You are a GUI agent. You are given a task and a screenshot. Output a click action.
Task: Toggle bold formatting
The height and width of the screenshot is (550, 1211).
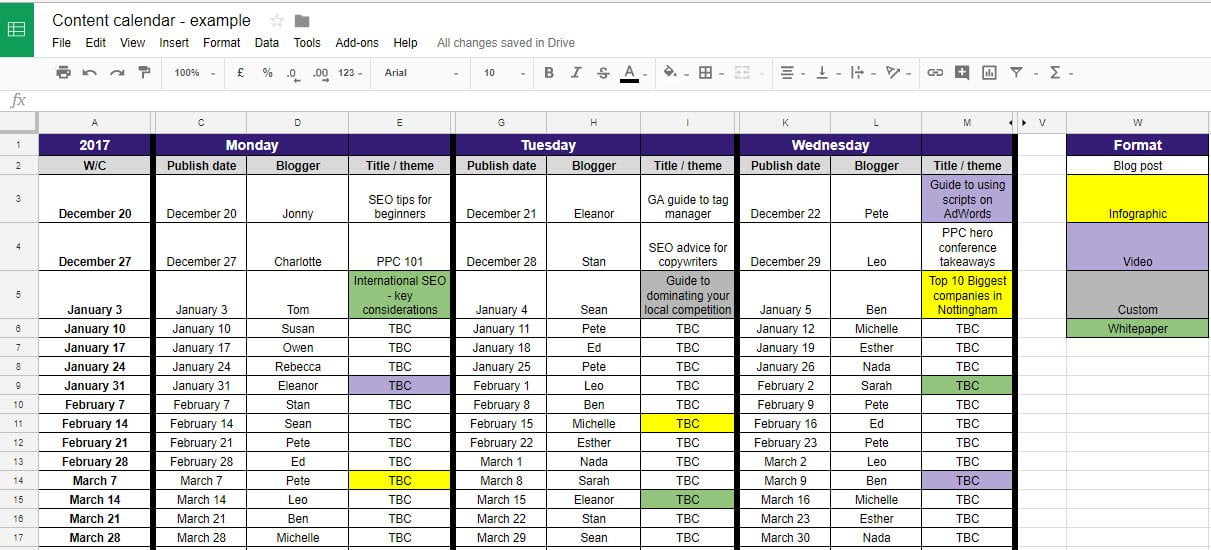click(x=549, y=72)
